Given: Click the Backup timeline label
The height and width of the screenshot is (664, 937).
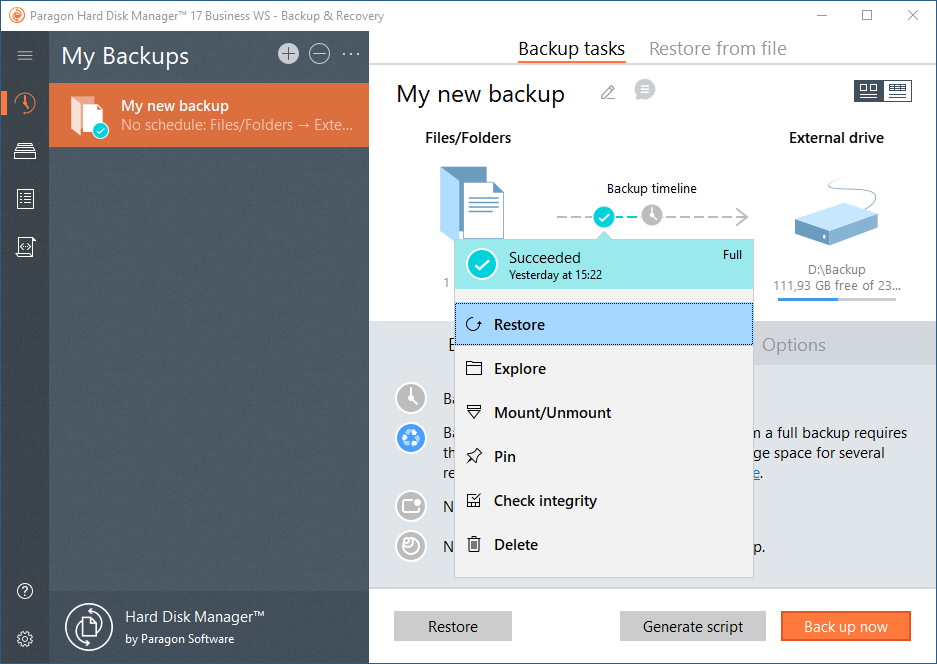Looking at the screenshot, I should [x=651, y=189].
